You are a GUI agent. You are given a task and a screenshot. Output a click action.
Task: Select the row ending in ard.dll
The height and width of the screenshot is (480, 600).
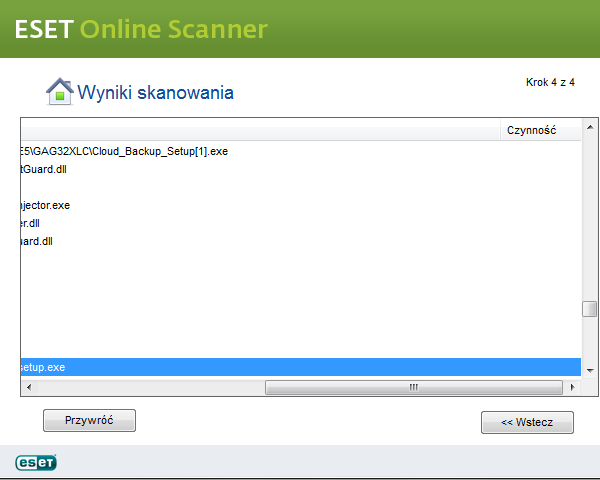click(x=301, y=241)
